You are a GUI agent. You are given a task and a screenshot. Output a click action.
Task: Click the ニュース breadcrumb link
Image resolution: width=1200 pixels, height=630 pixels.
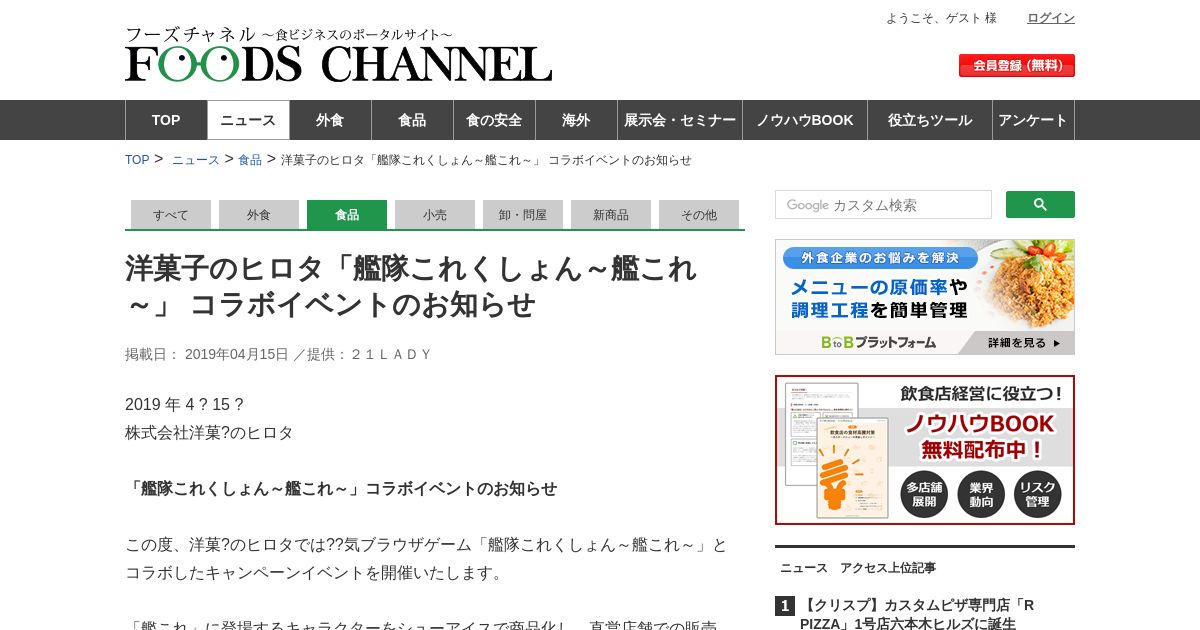(x=195, y=160)
